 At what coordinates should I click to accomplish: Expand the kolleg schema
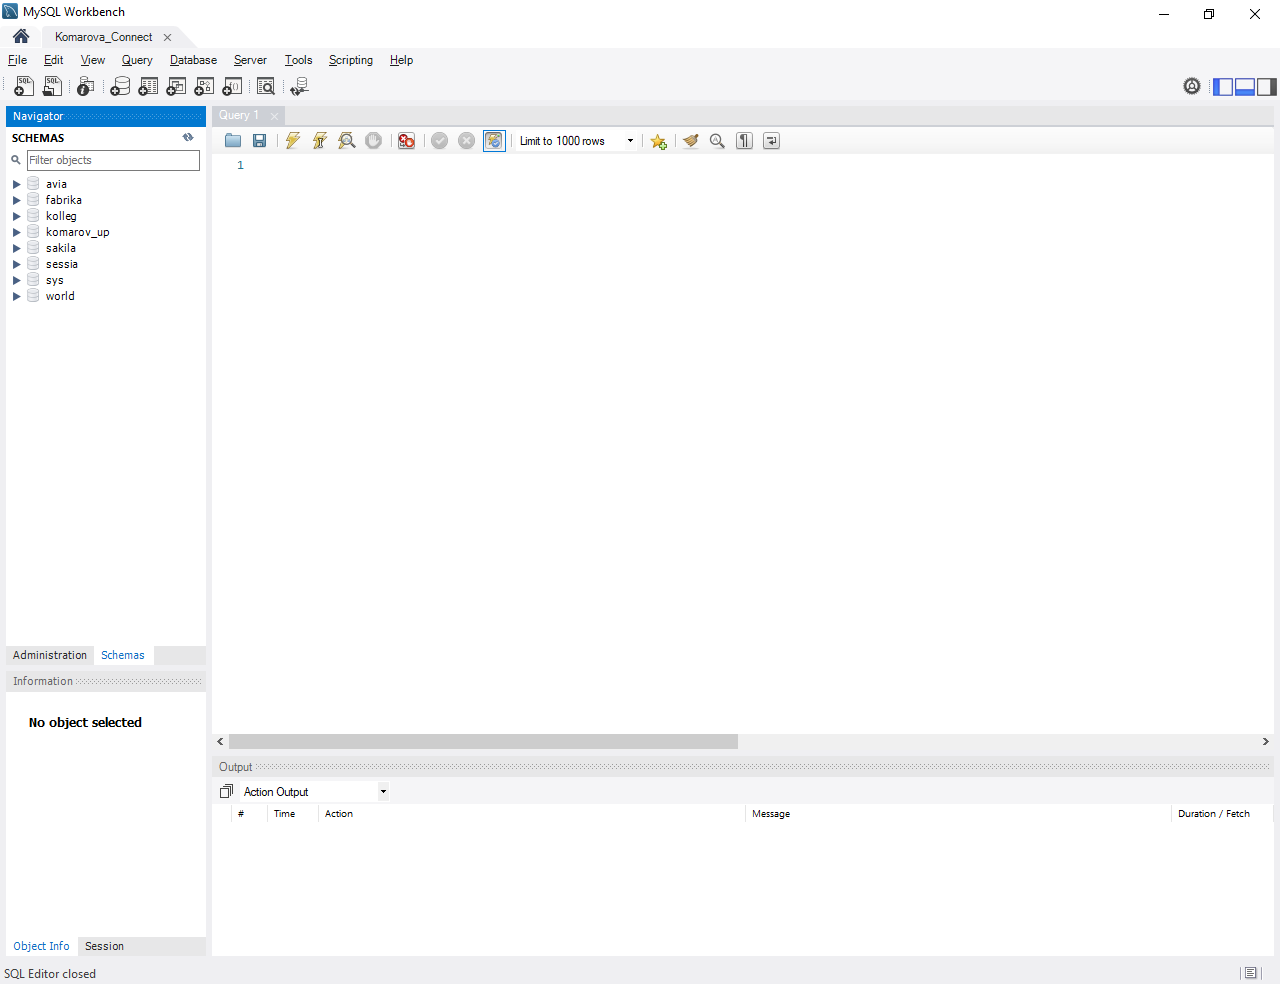[16, 216]
